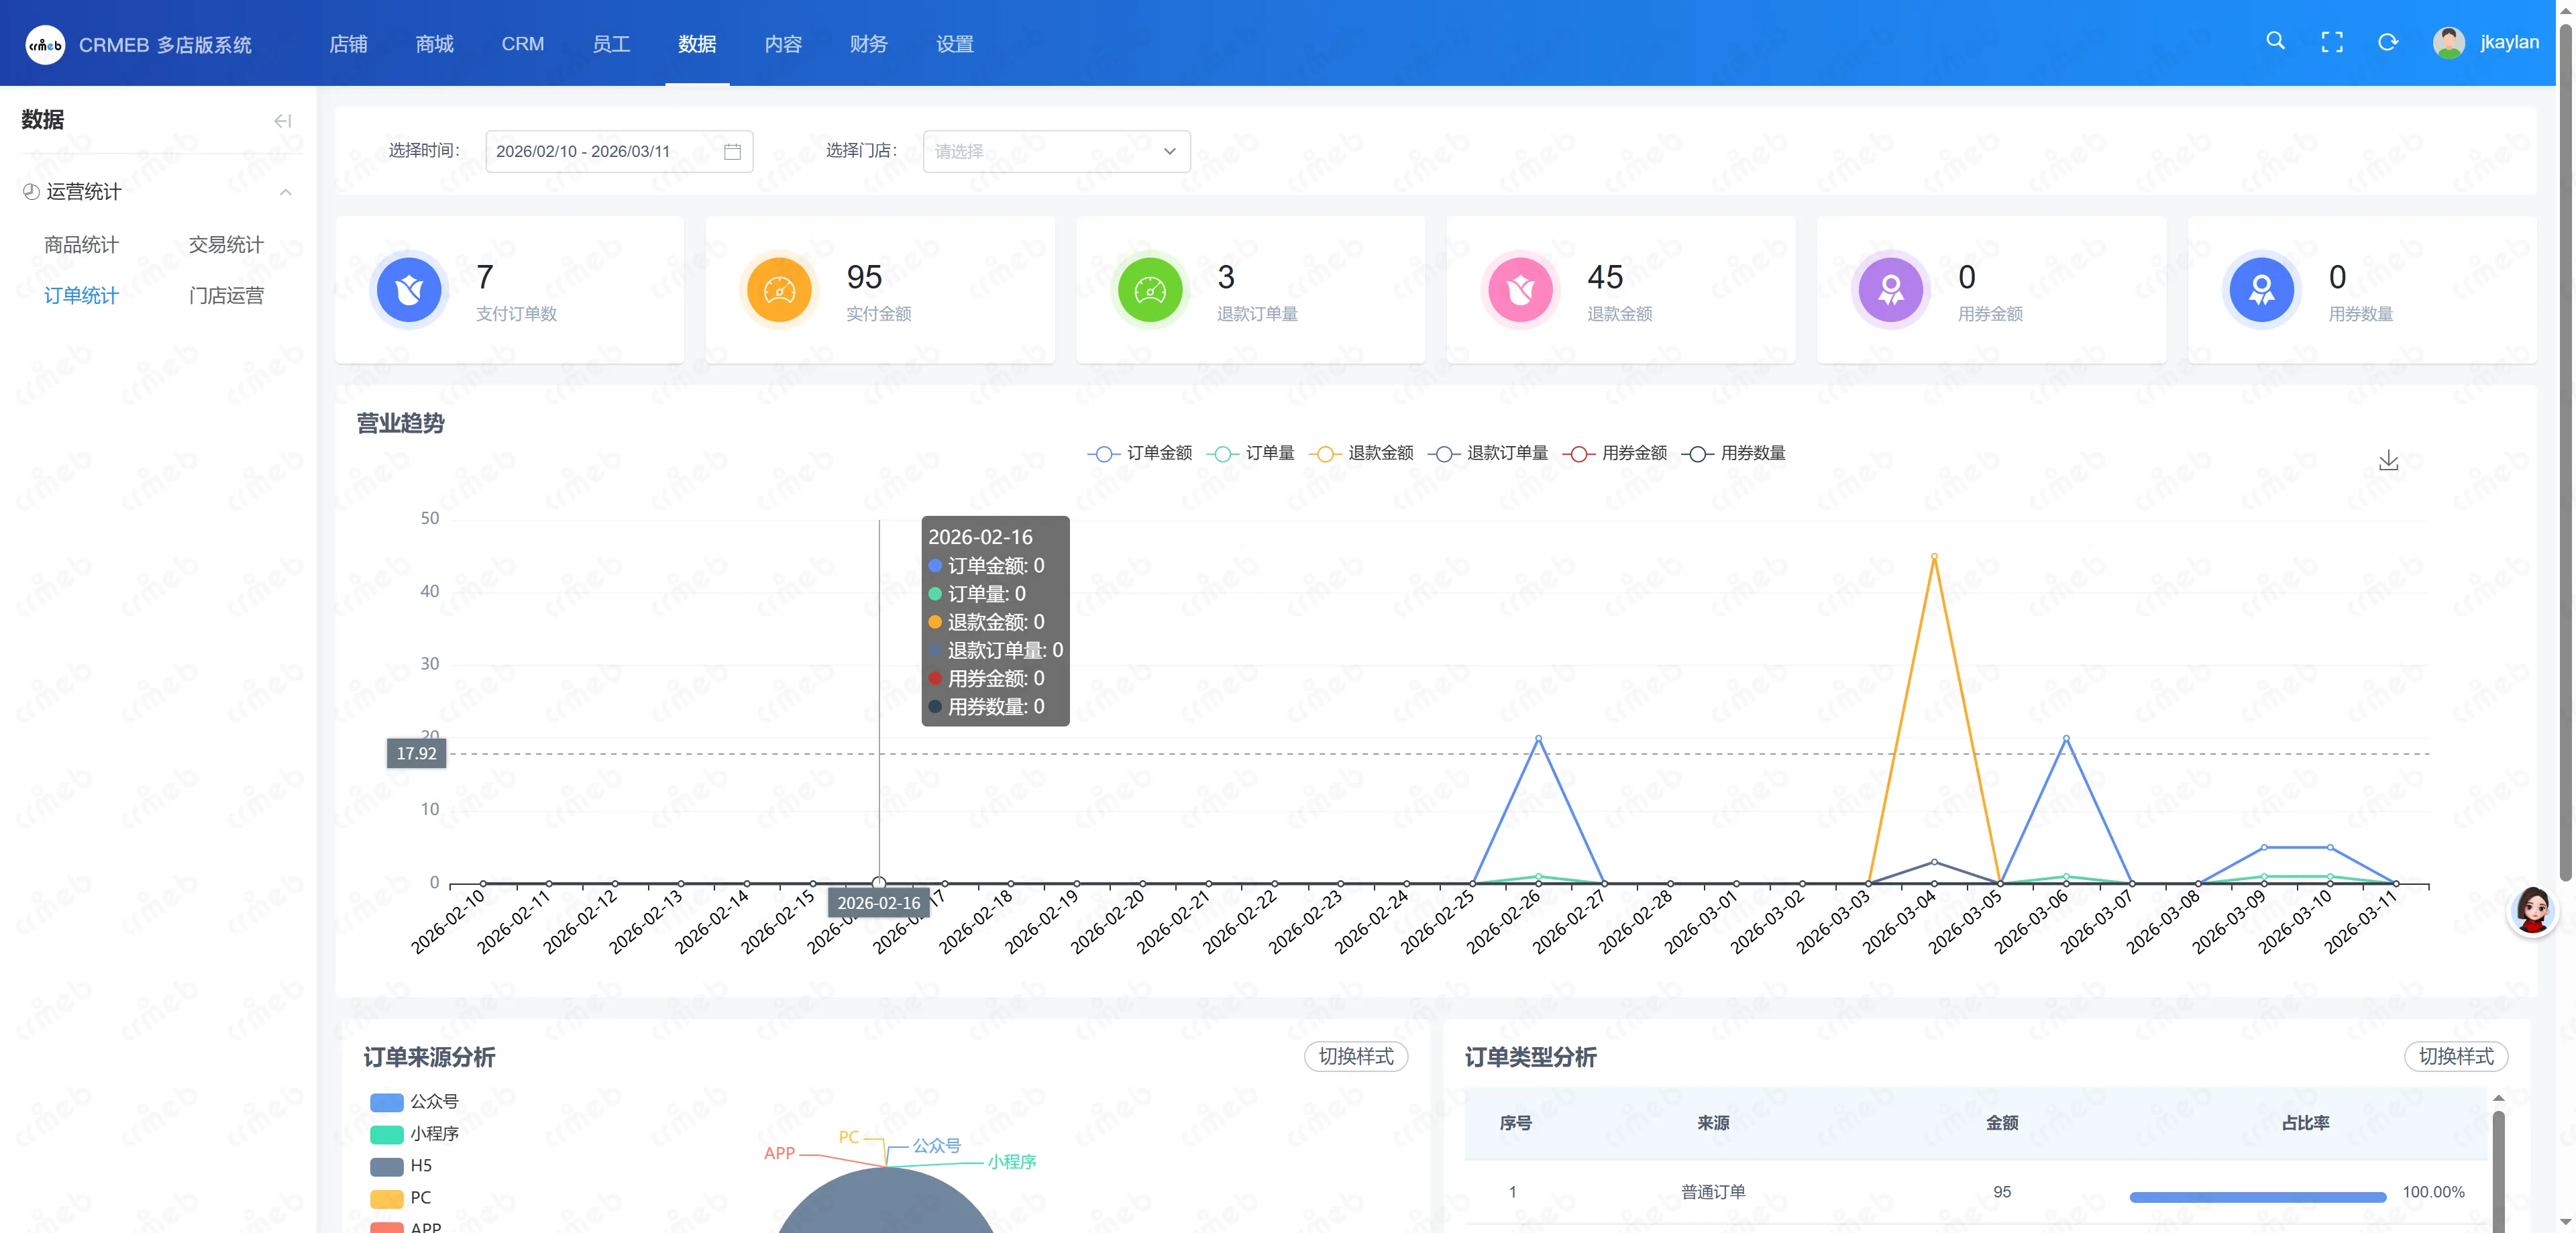Viewport: 2576px width, 1233px height.
Task: Toggle 小程序 in order source legend
Action: (x=414, y=1133)
